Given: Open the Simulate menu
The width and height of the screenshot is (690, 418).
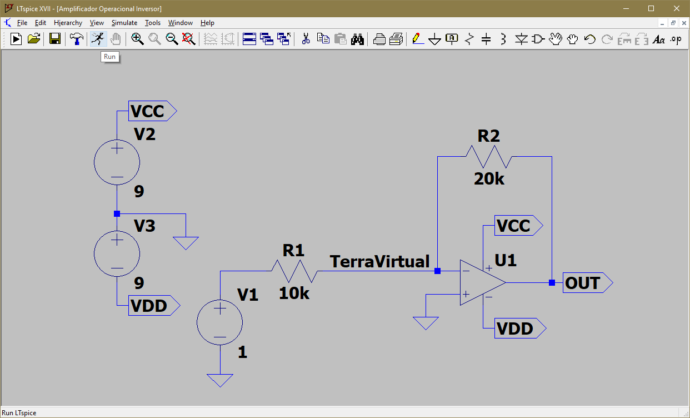Looking at the screenshot, I should tap(124, 22).
